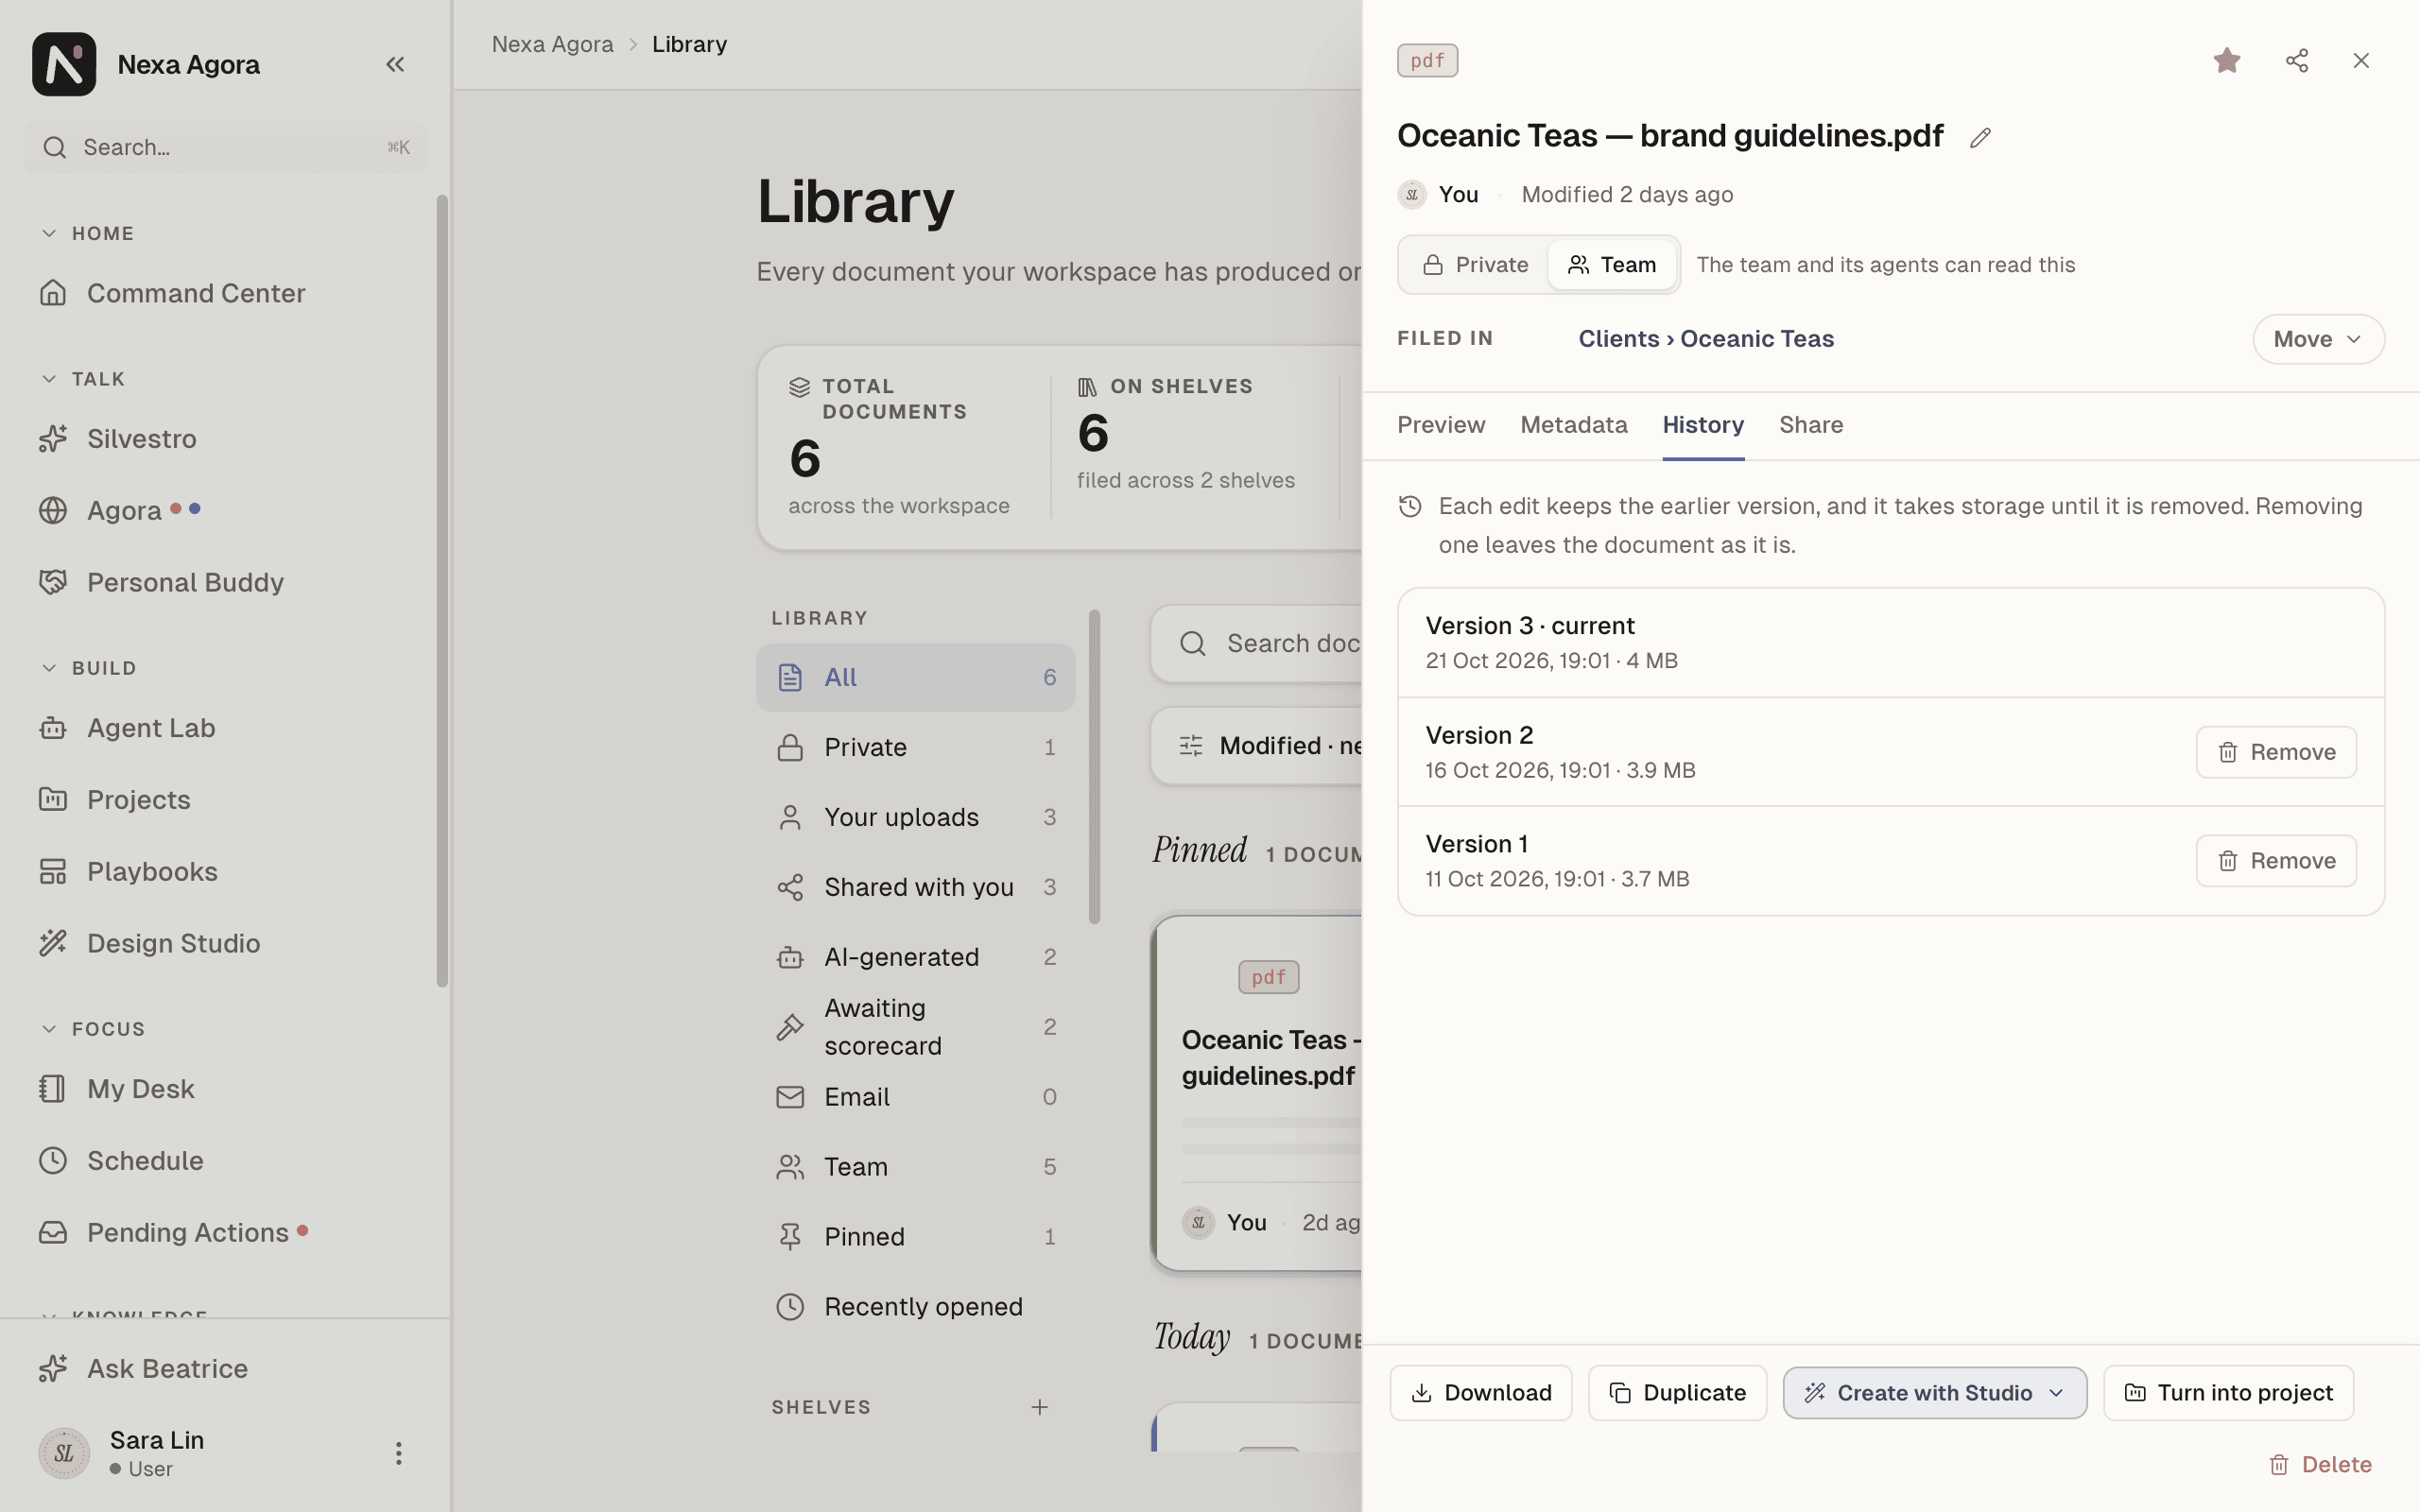Select AI-generated filter in Library list

[915, 957]
